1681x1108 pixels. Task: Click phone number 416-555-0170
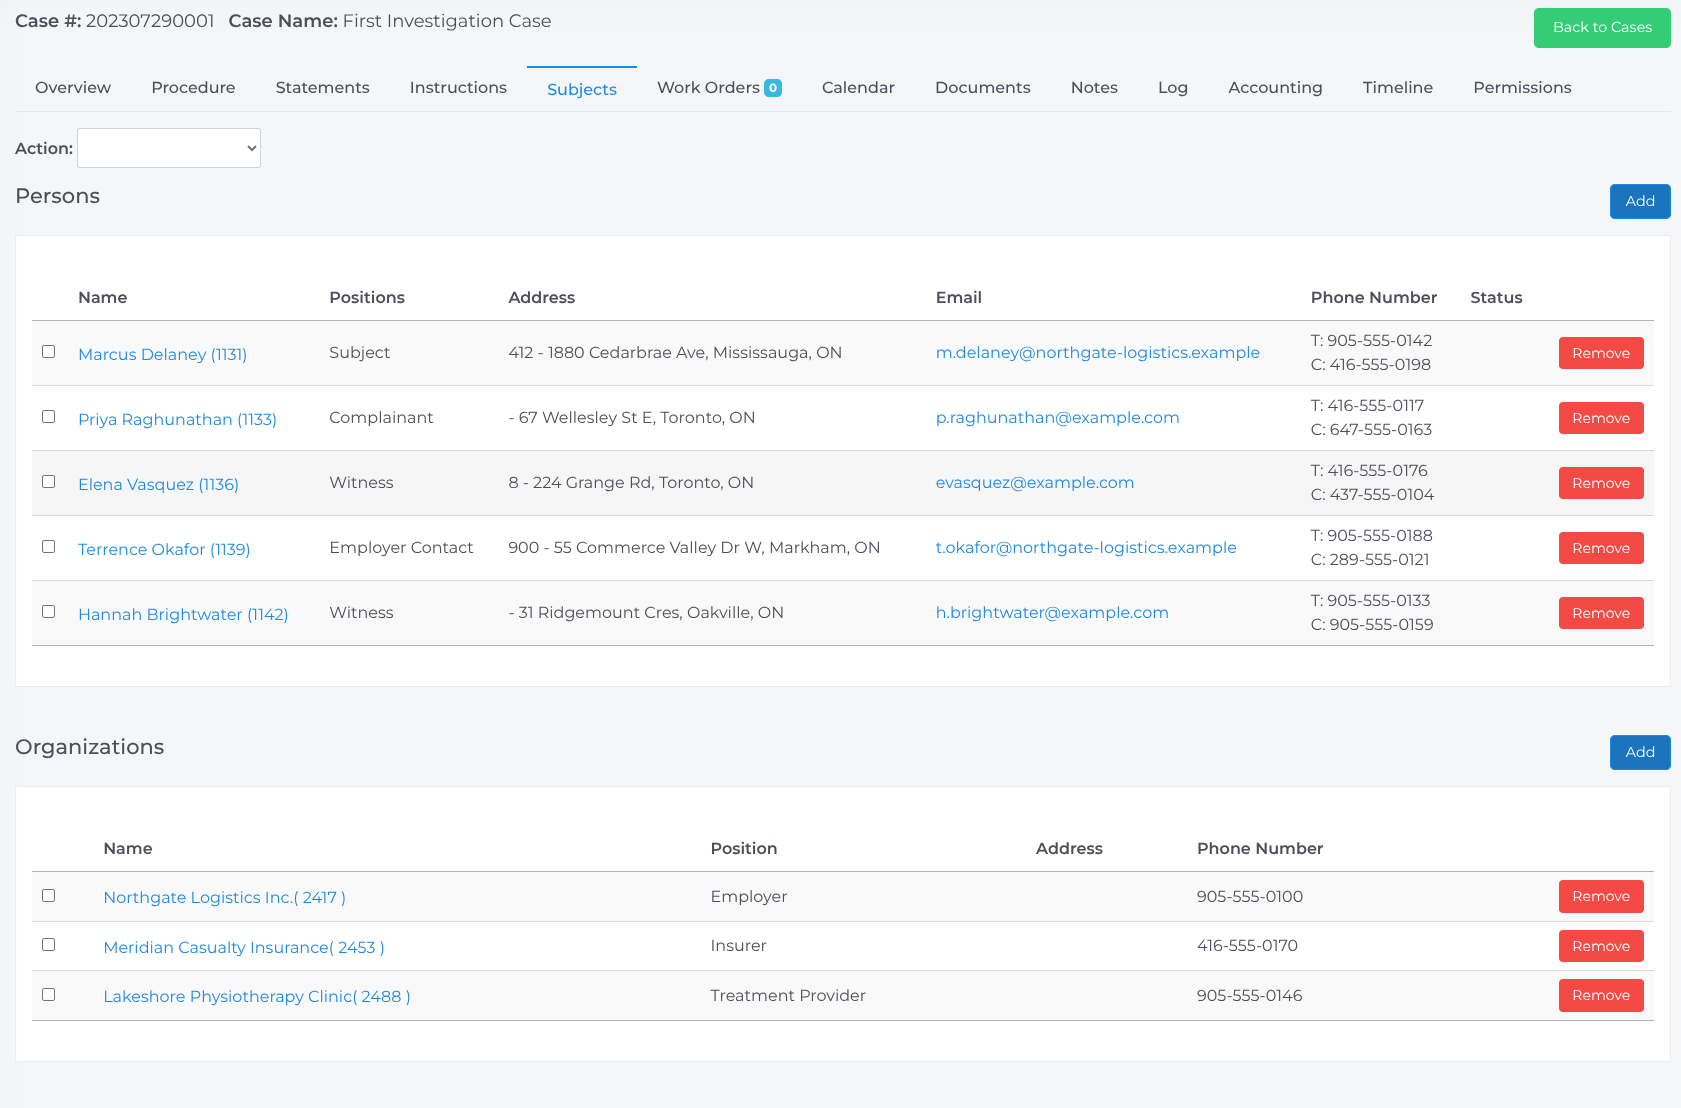(1247, 945)
